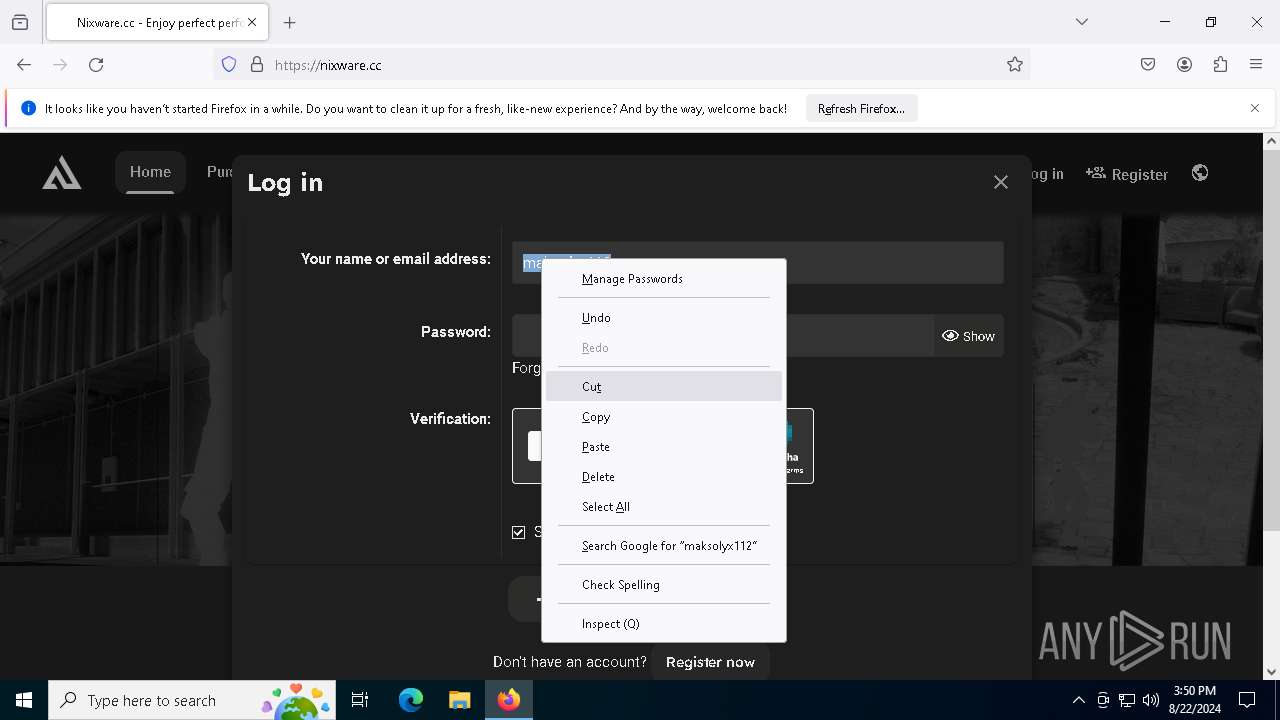Choose Copy in context menu

click(x=664, y=417)
